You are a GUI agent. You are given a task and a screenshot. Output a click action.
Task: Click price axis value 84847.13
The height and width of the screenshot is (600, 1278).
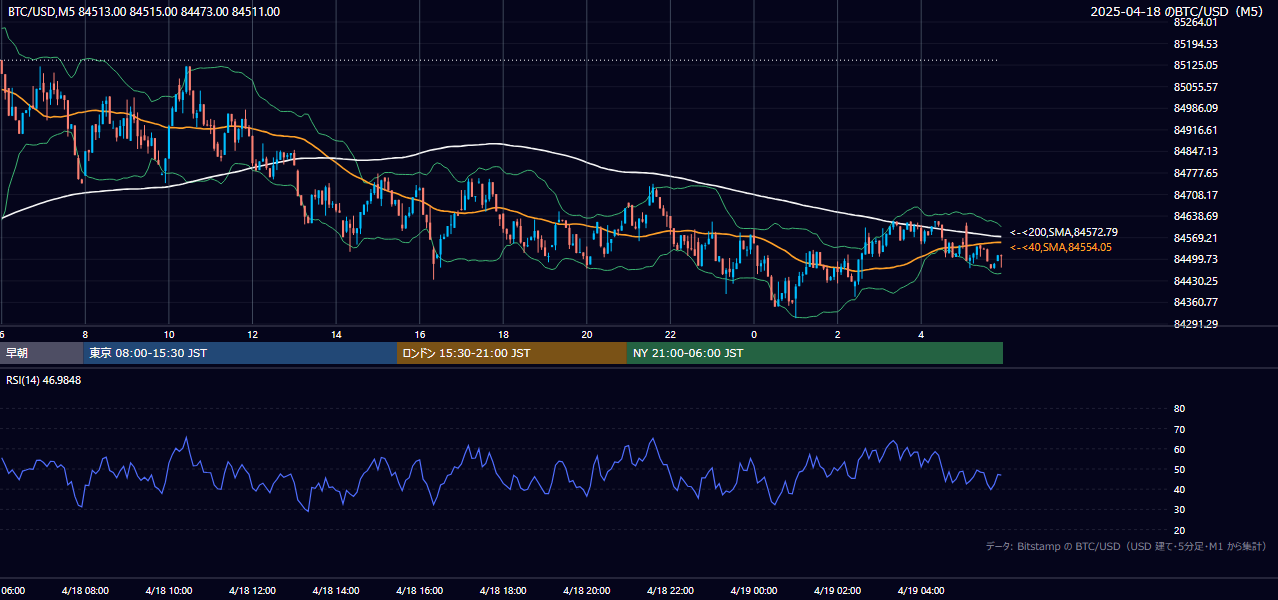click(x=1195, y=151)
